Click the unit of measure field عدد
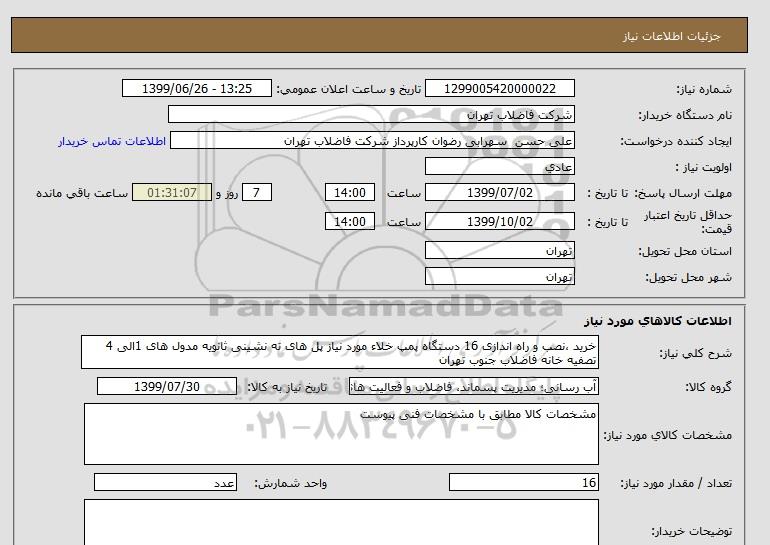This screenshot has height=545, width=770. point(165,483)
